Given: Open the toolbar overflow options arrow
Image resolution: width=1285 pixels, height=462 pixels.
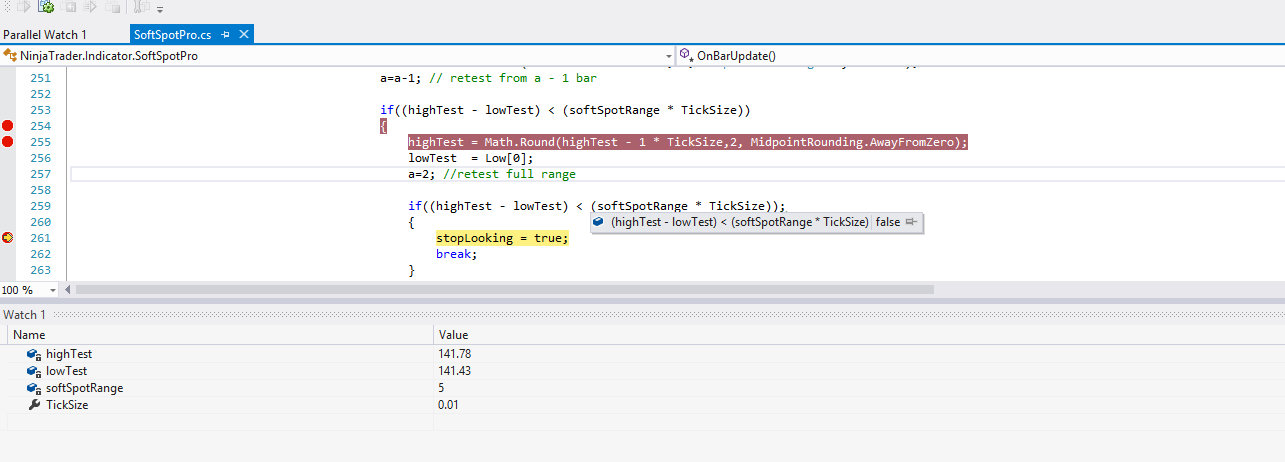Looking at the screenshot, I should pos(160,9).
